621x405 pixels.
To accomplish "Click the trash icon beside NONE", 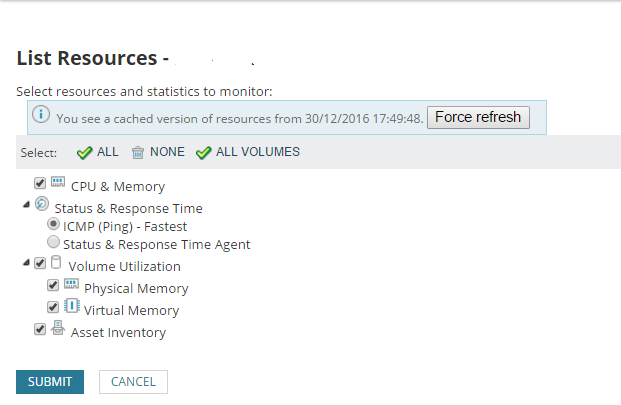I will coord(138,152).
